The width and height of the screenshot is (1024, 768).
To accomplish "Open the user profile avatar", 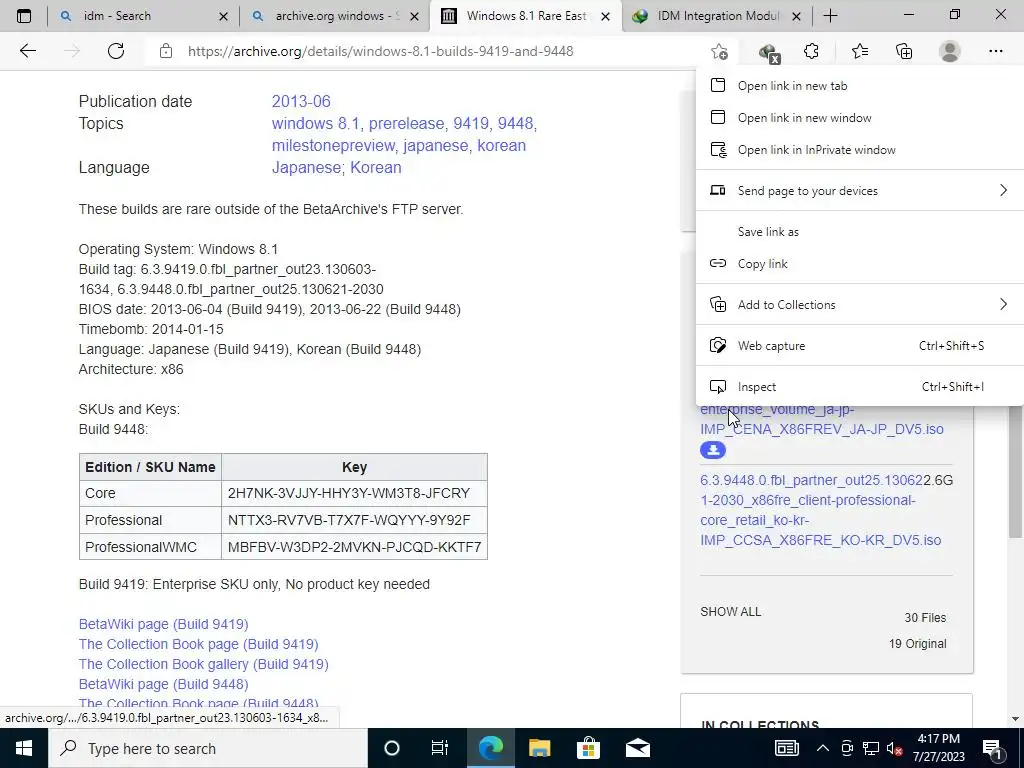I will click(950, 51).
